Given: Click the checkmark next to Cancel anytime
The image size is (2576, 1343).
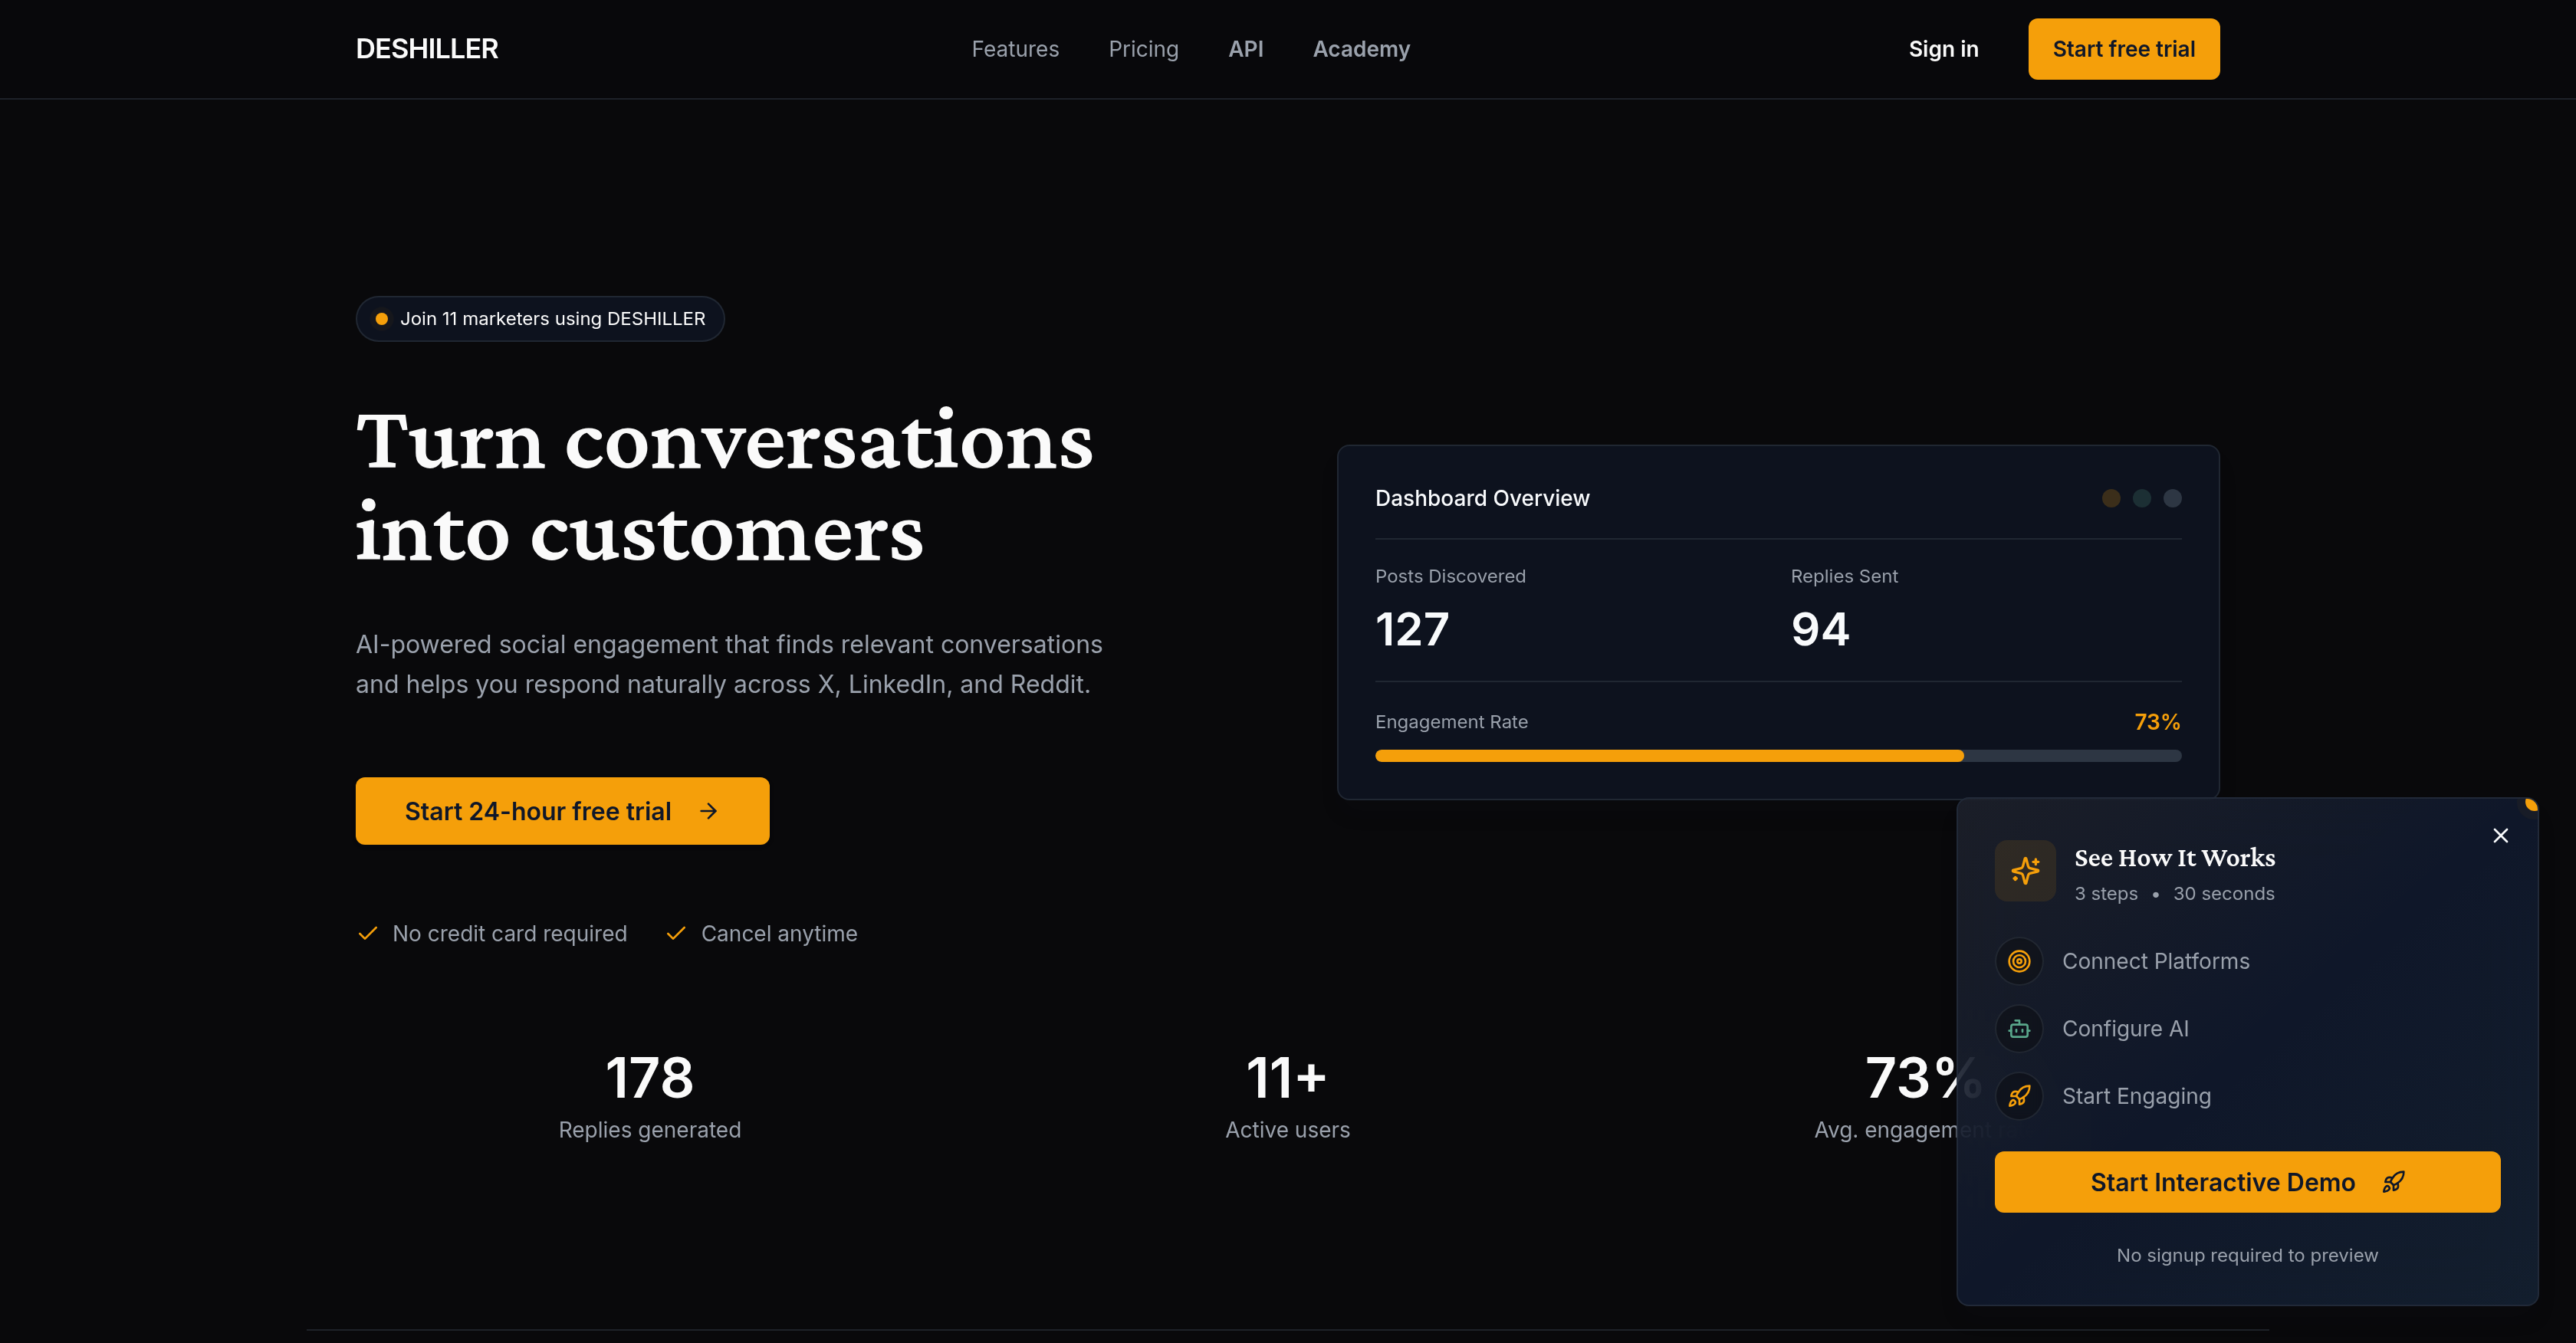Looking at the screenshot, I should (x=676, y=933).
